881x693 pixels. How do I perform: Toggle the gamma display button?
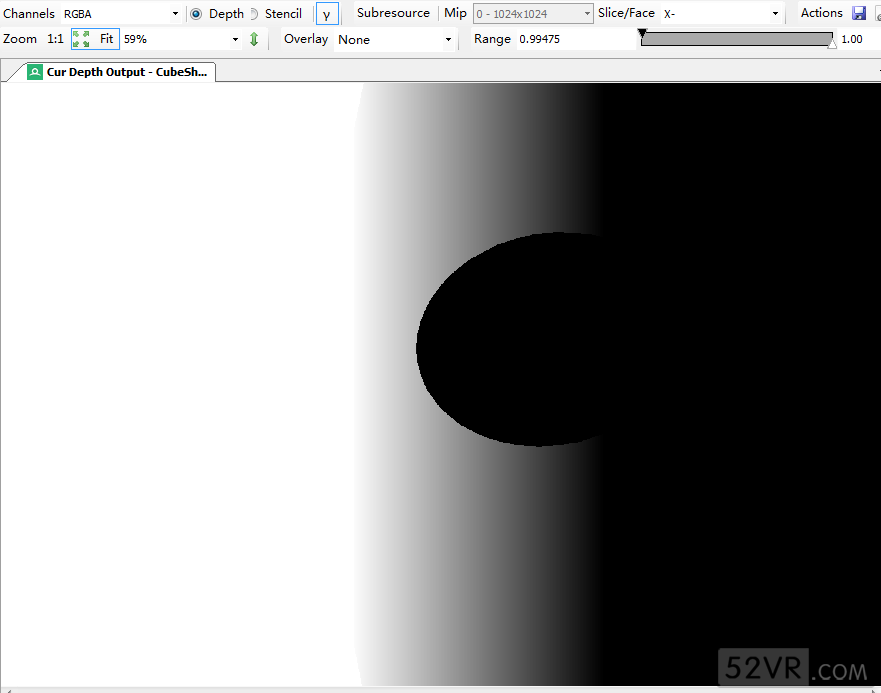[327, 14]
